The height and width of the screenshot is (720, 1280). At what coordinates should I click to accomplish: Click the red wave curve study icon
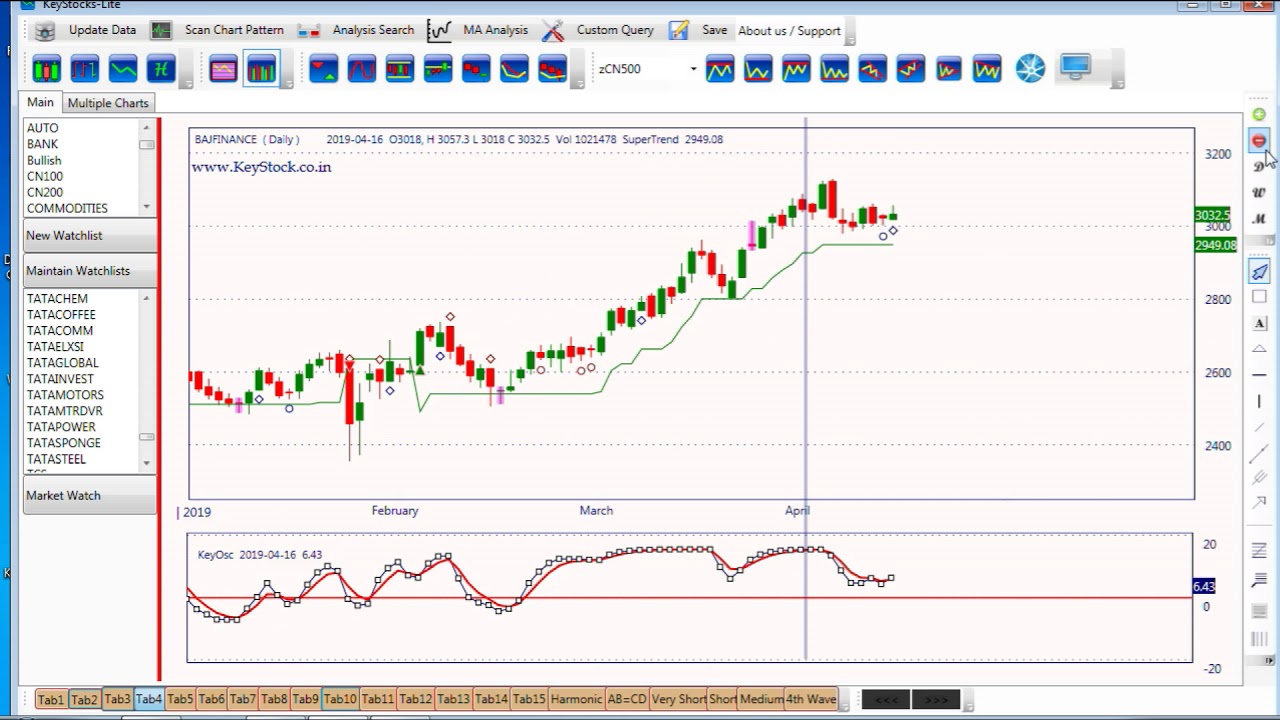(361, 69)
